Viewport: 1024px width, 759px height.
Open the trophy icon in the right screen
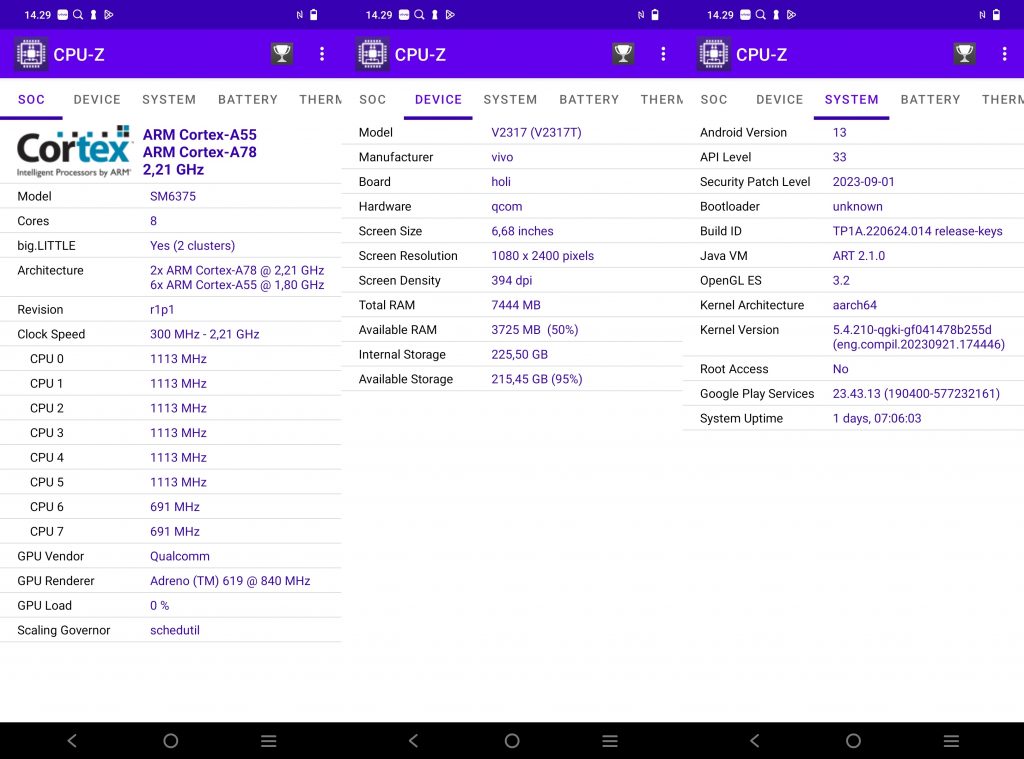(965, 54)
